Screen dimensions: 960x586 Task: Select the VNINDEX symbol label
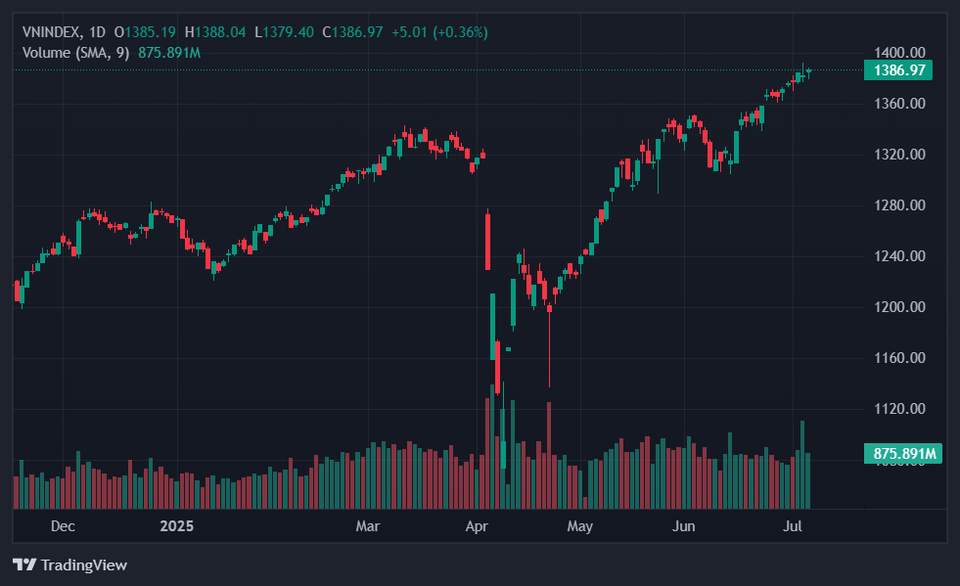coord(51,32)
